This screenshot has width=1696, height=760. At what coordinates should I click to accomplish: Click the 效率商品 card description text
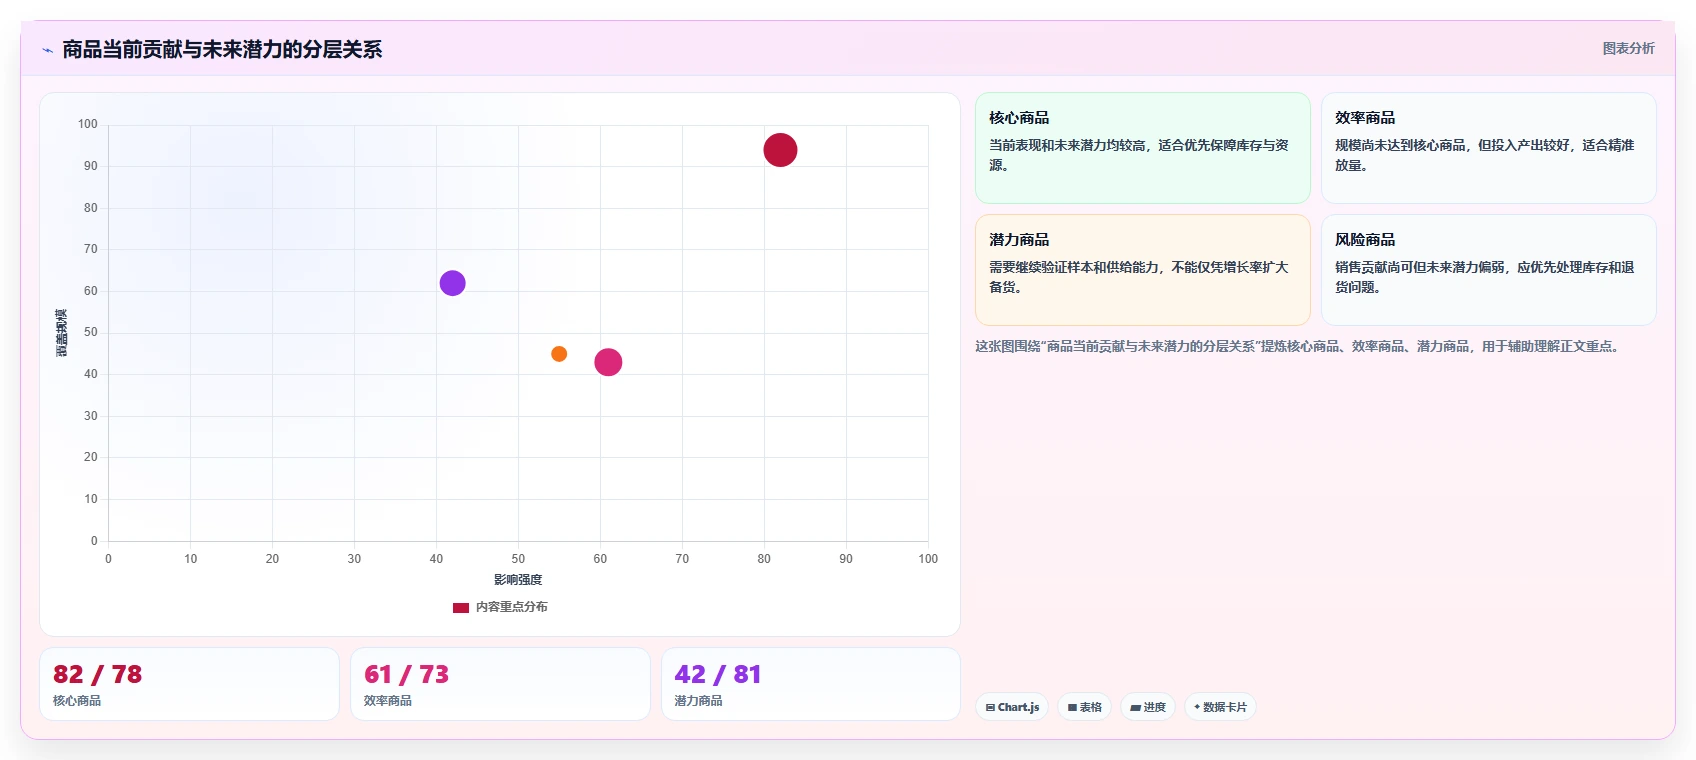coord(1485,155)
